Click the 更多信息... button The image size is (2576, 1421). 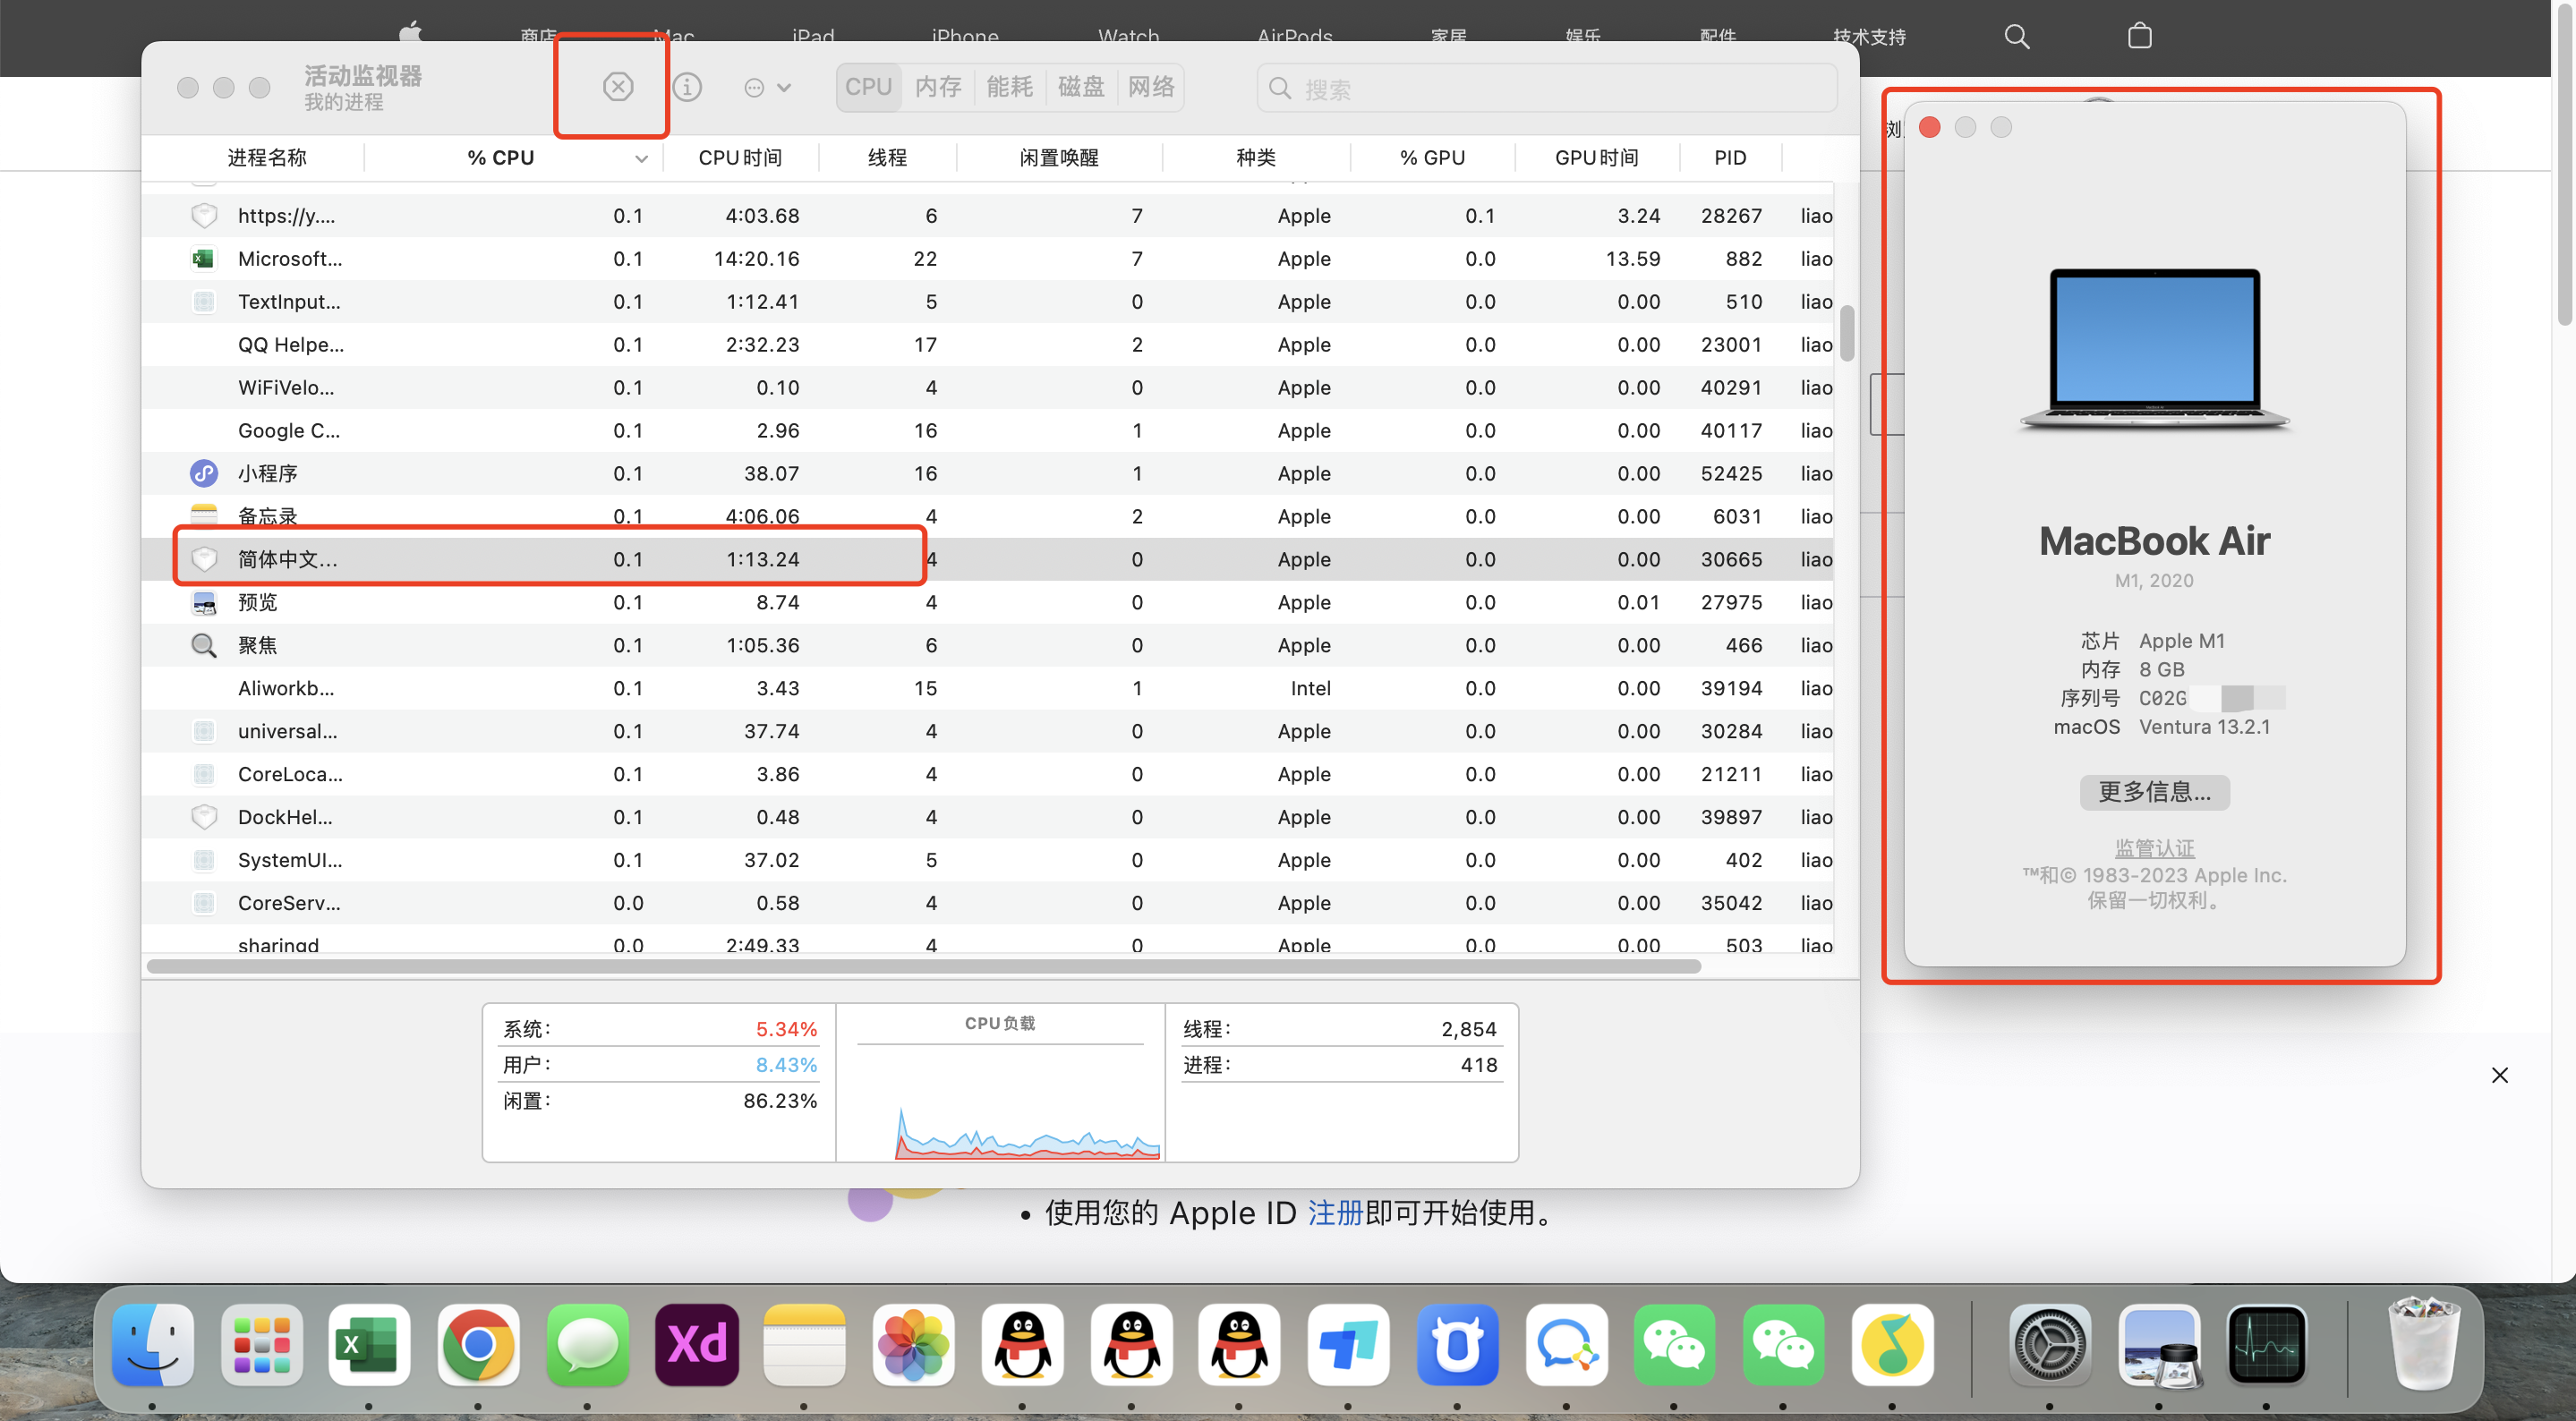click(x=2154, y=791)
